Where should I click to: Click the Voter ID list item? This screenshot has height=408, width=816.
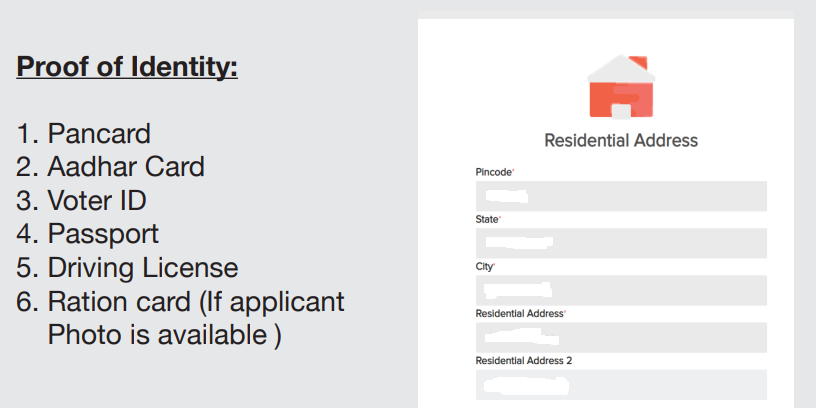pyautogui.click(x=81, y=201)
